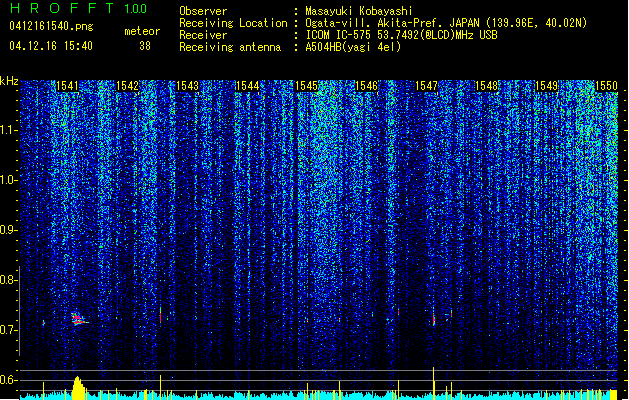Click the Receiver label
The height and width of the screenshot is (400, 629).
pyautogui.click(x=203, y=35)
